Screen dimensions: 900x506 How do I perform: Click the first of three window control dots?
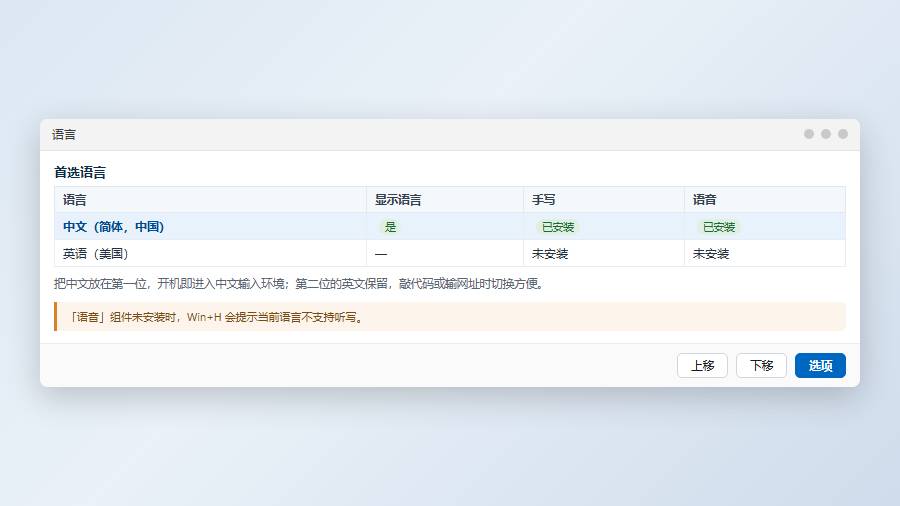pyautogui.click(x=809, y=134)
